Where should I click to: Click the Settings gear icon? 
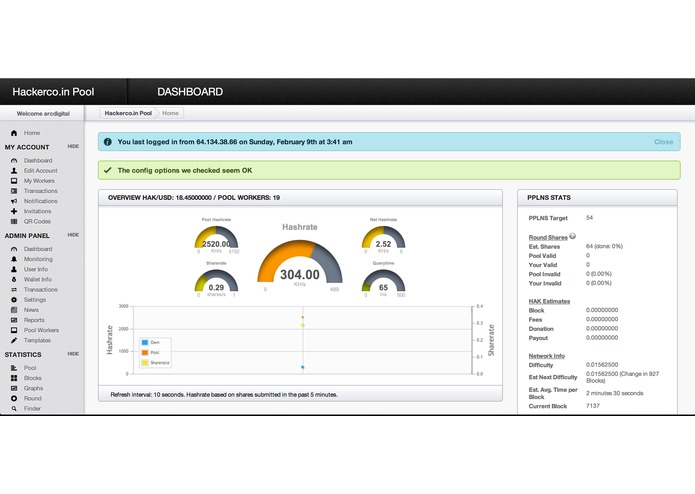click(14, 300)
